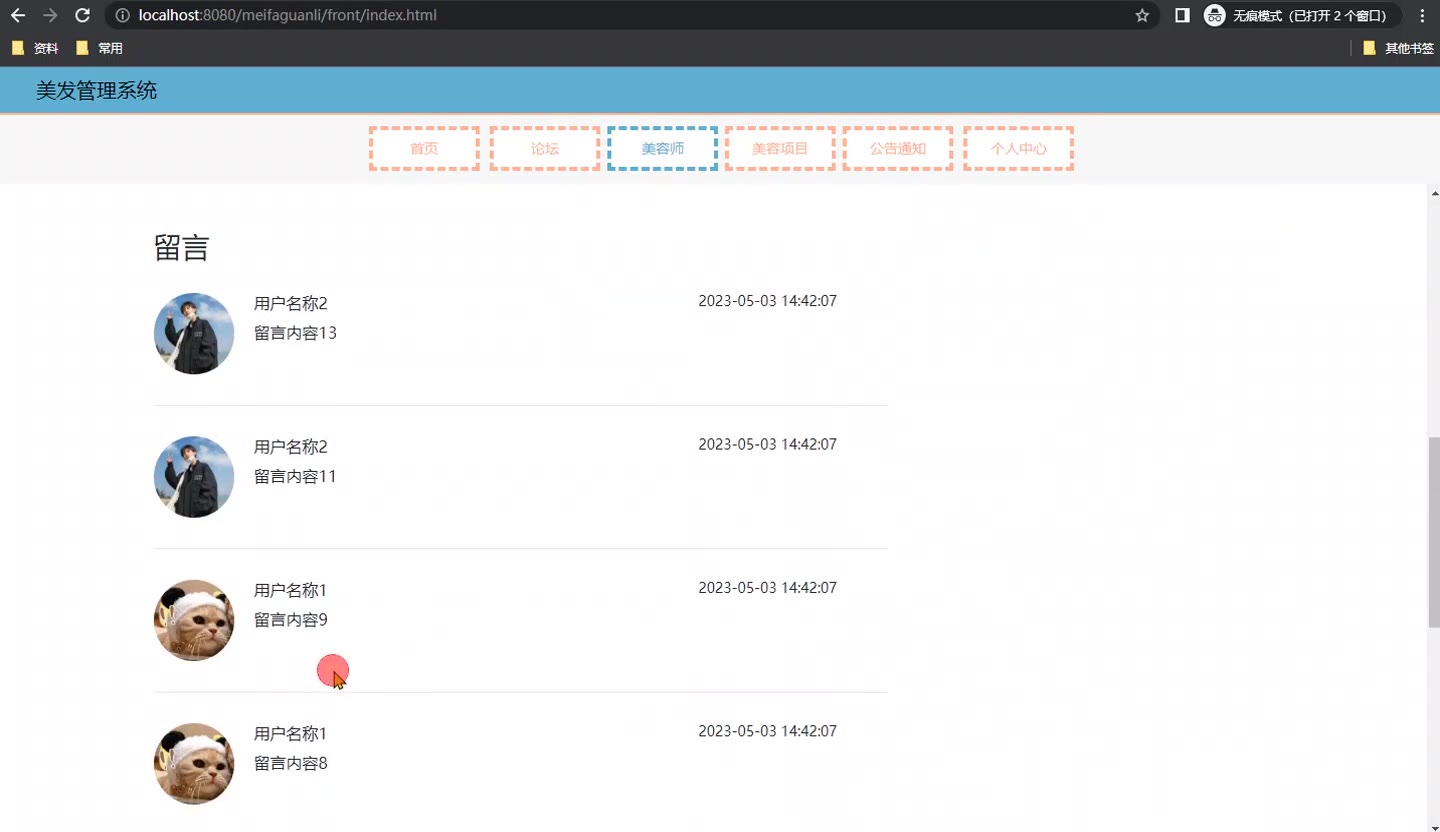The height and width of the screenshot is (832, 1440).
Task: Click the scrollbar up arrow
Action: pos(1434,193)
